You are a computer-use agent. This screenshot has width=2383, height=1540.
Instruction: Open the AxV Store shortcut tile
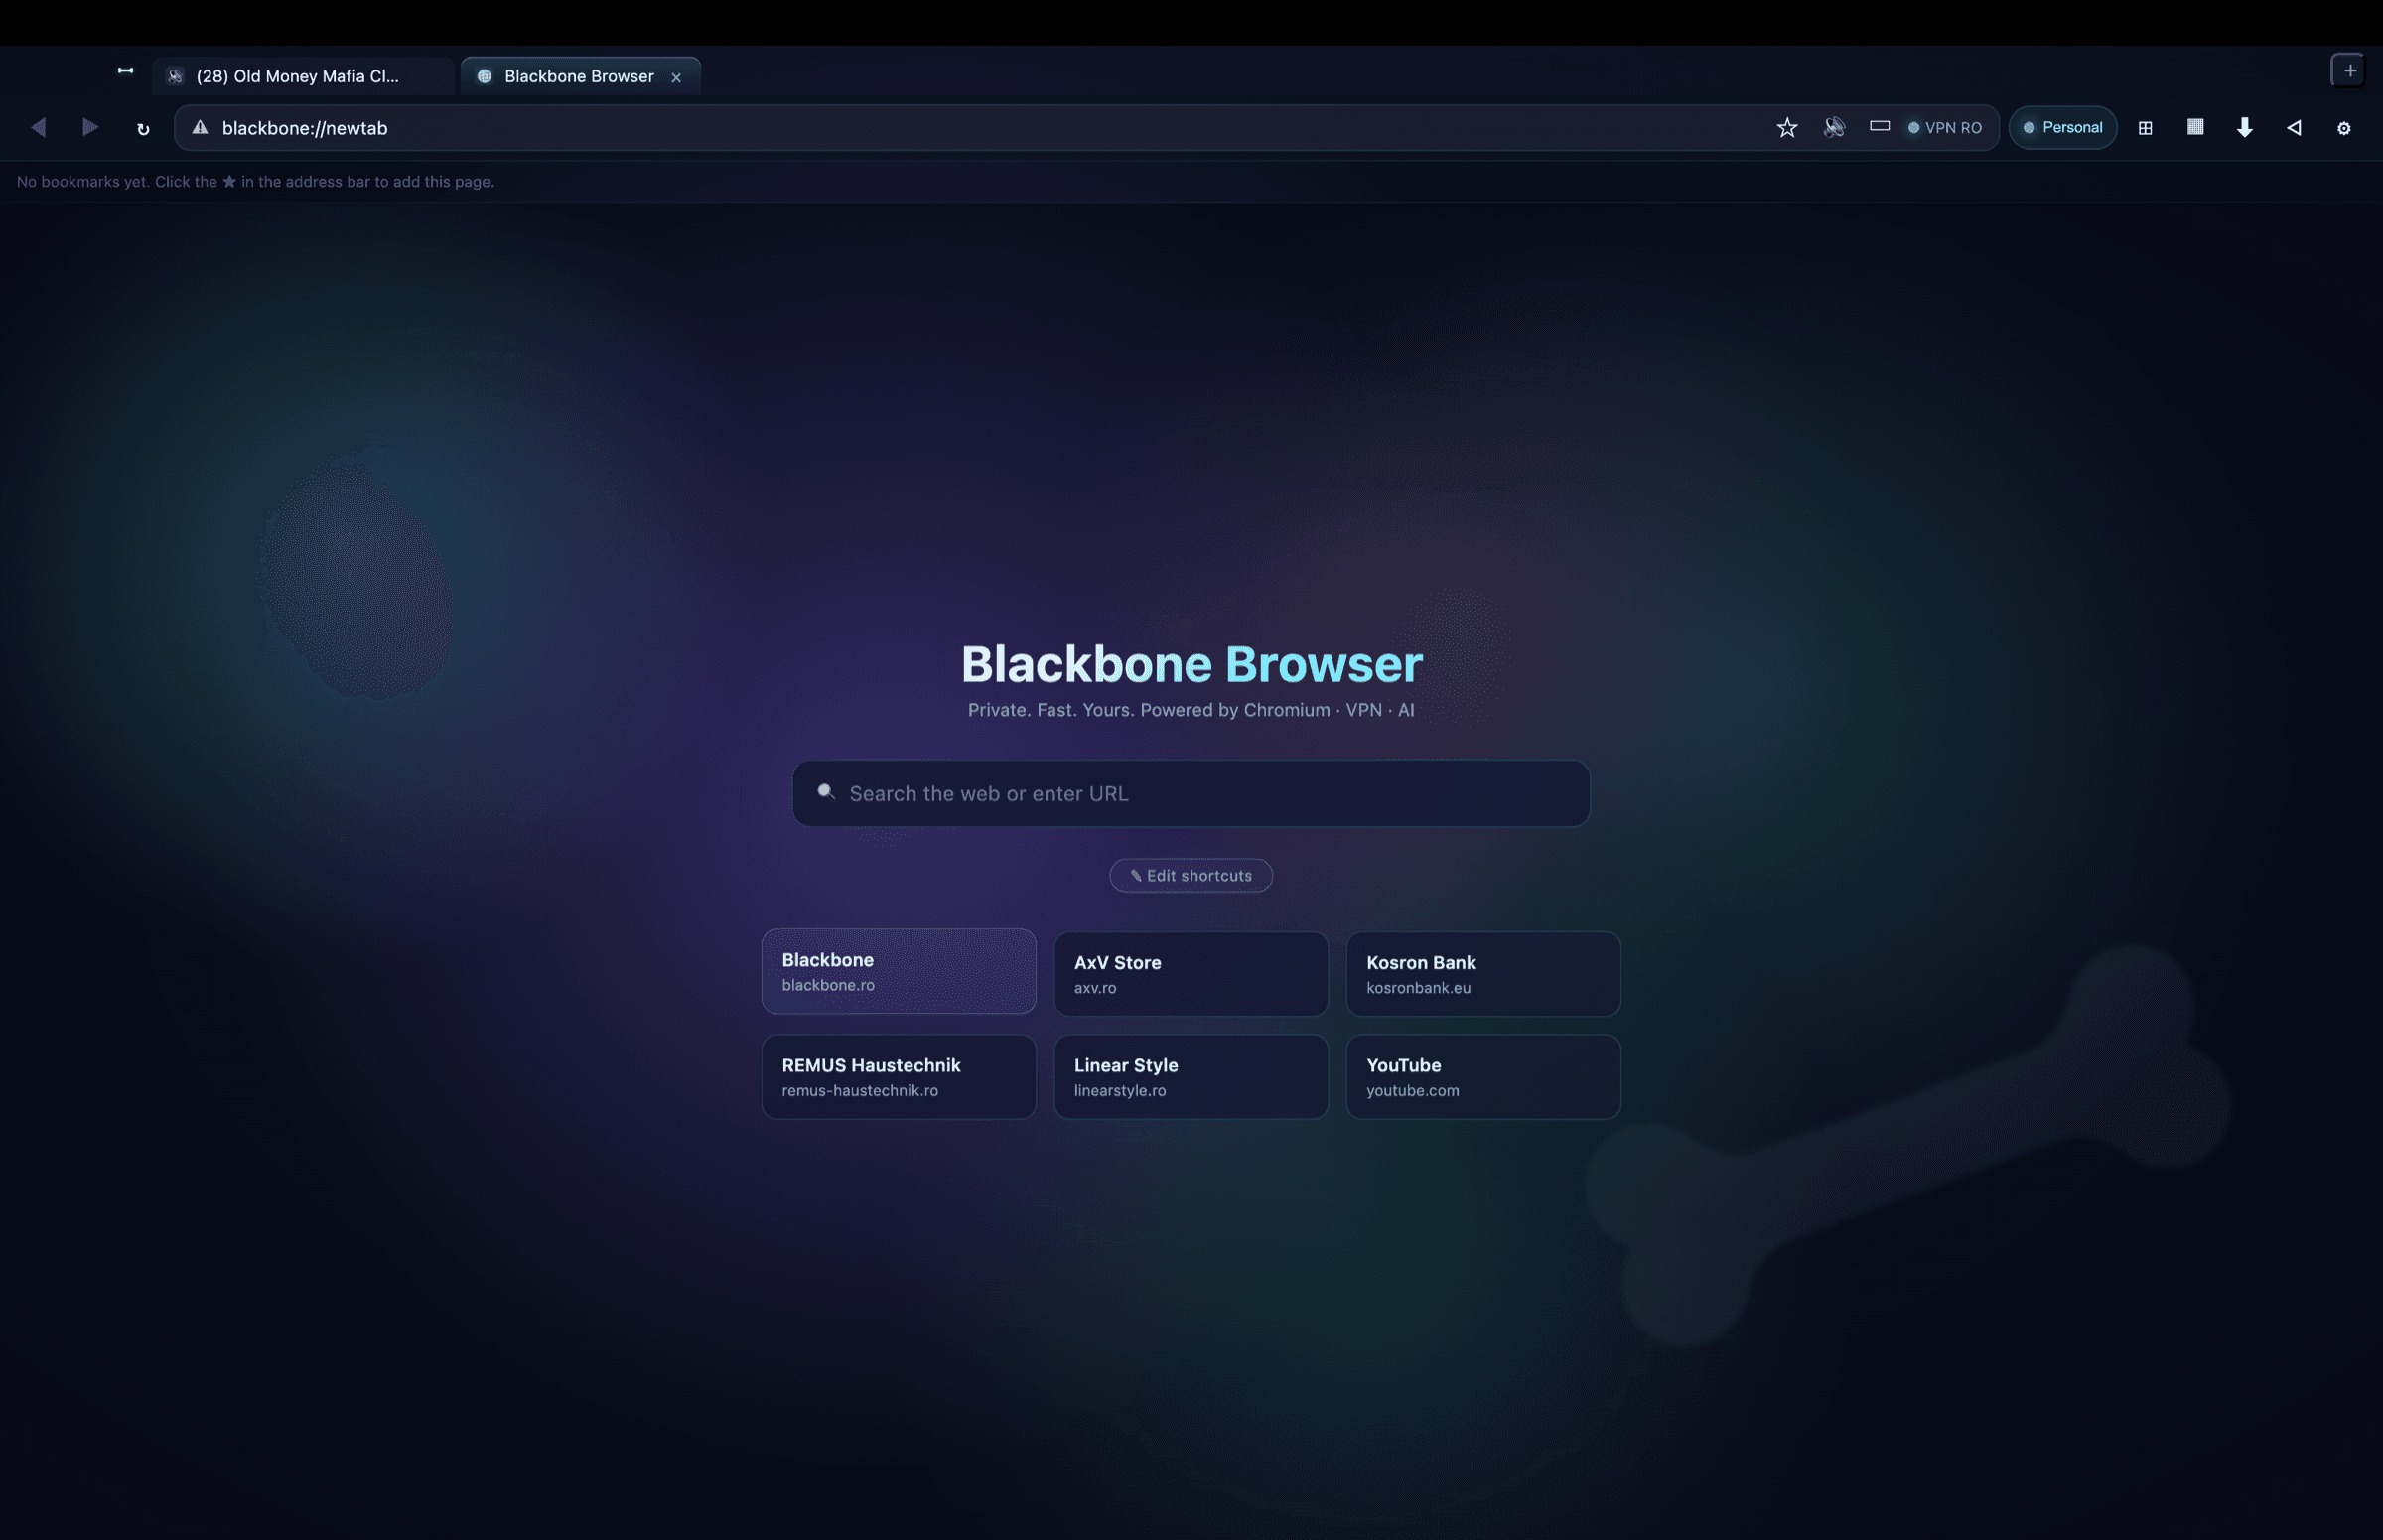[x=1191, y=974]
